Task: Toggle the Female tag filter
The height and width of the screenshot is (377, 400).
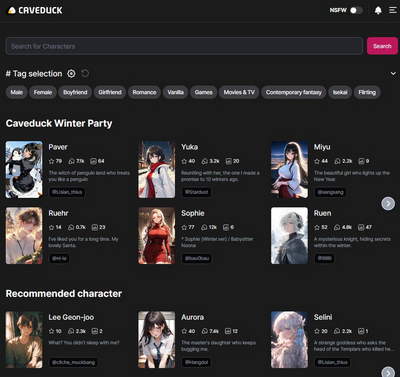Action: pyautogui.click(x=43, y=92)
